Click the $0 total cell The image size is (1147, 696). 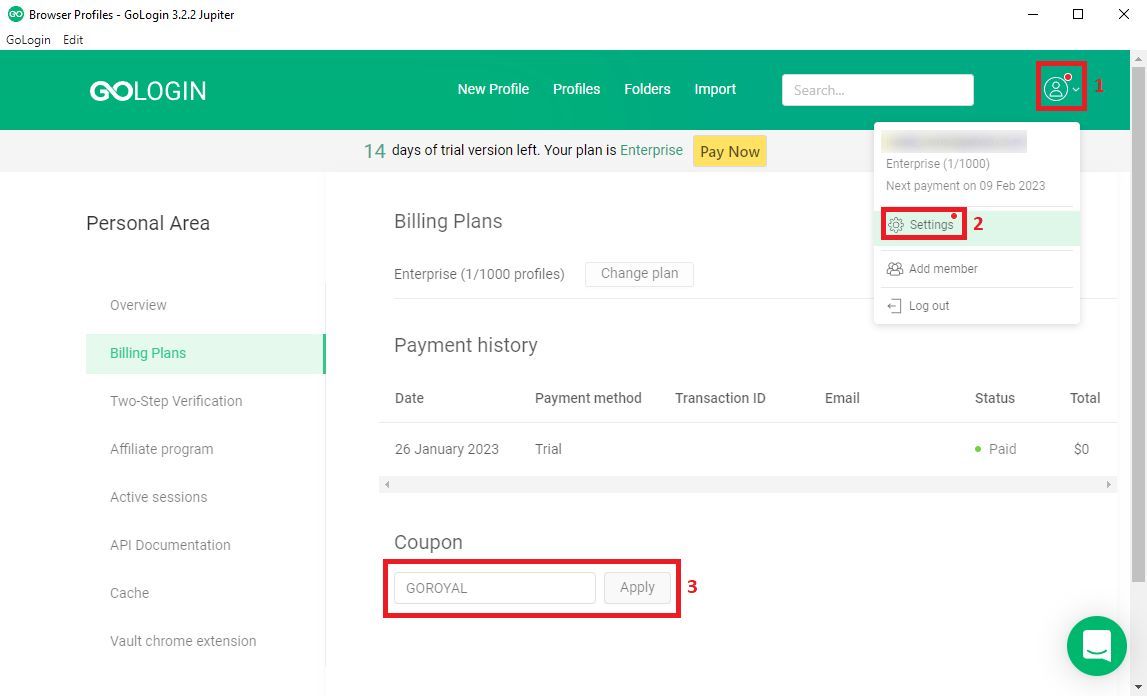pos(1081,449)
